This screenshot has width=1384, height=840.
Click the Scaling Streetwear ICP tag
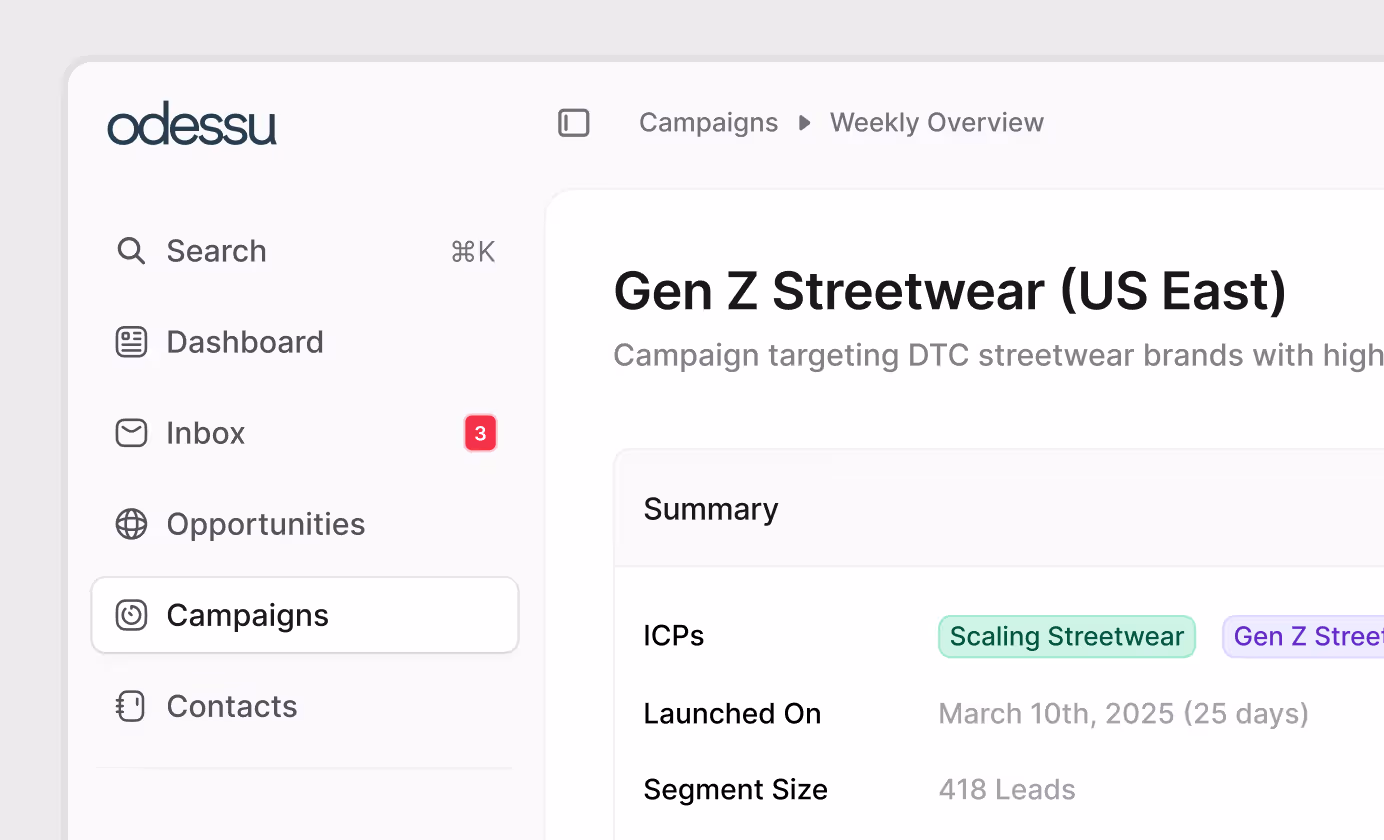(x=1067, y=637)
